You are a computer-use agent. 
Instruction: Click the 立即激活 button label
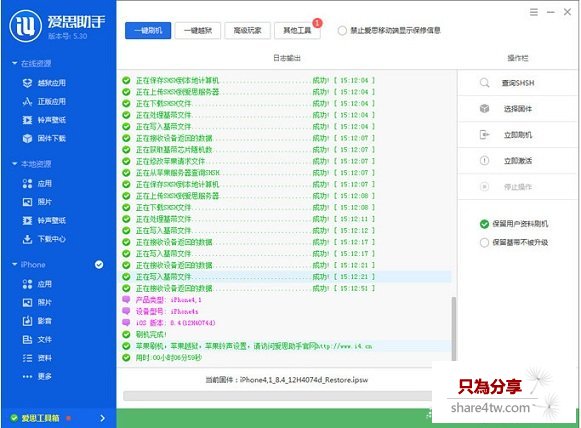tap(518, 161)
